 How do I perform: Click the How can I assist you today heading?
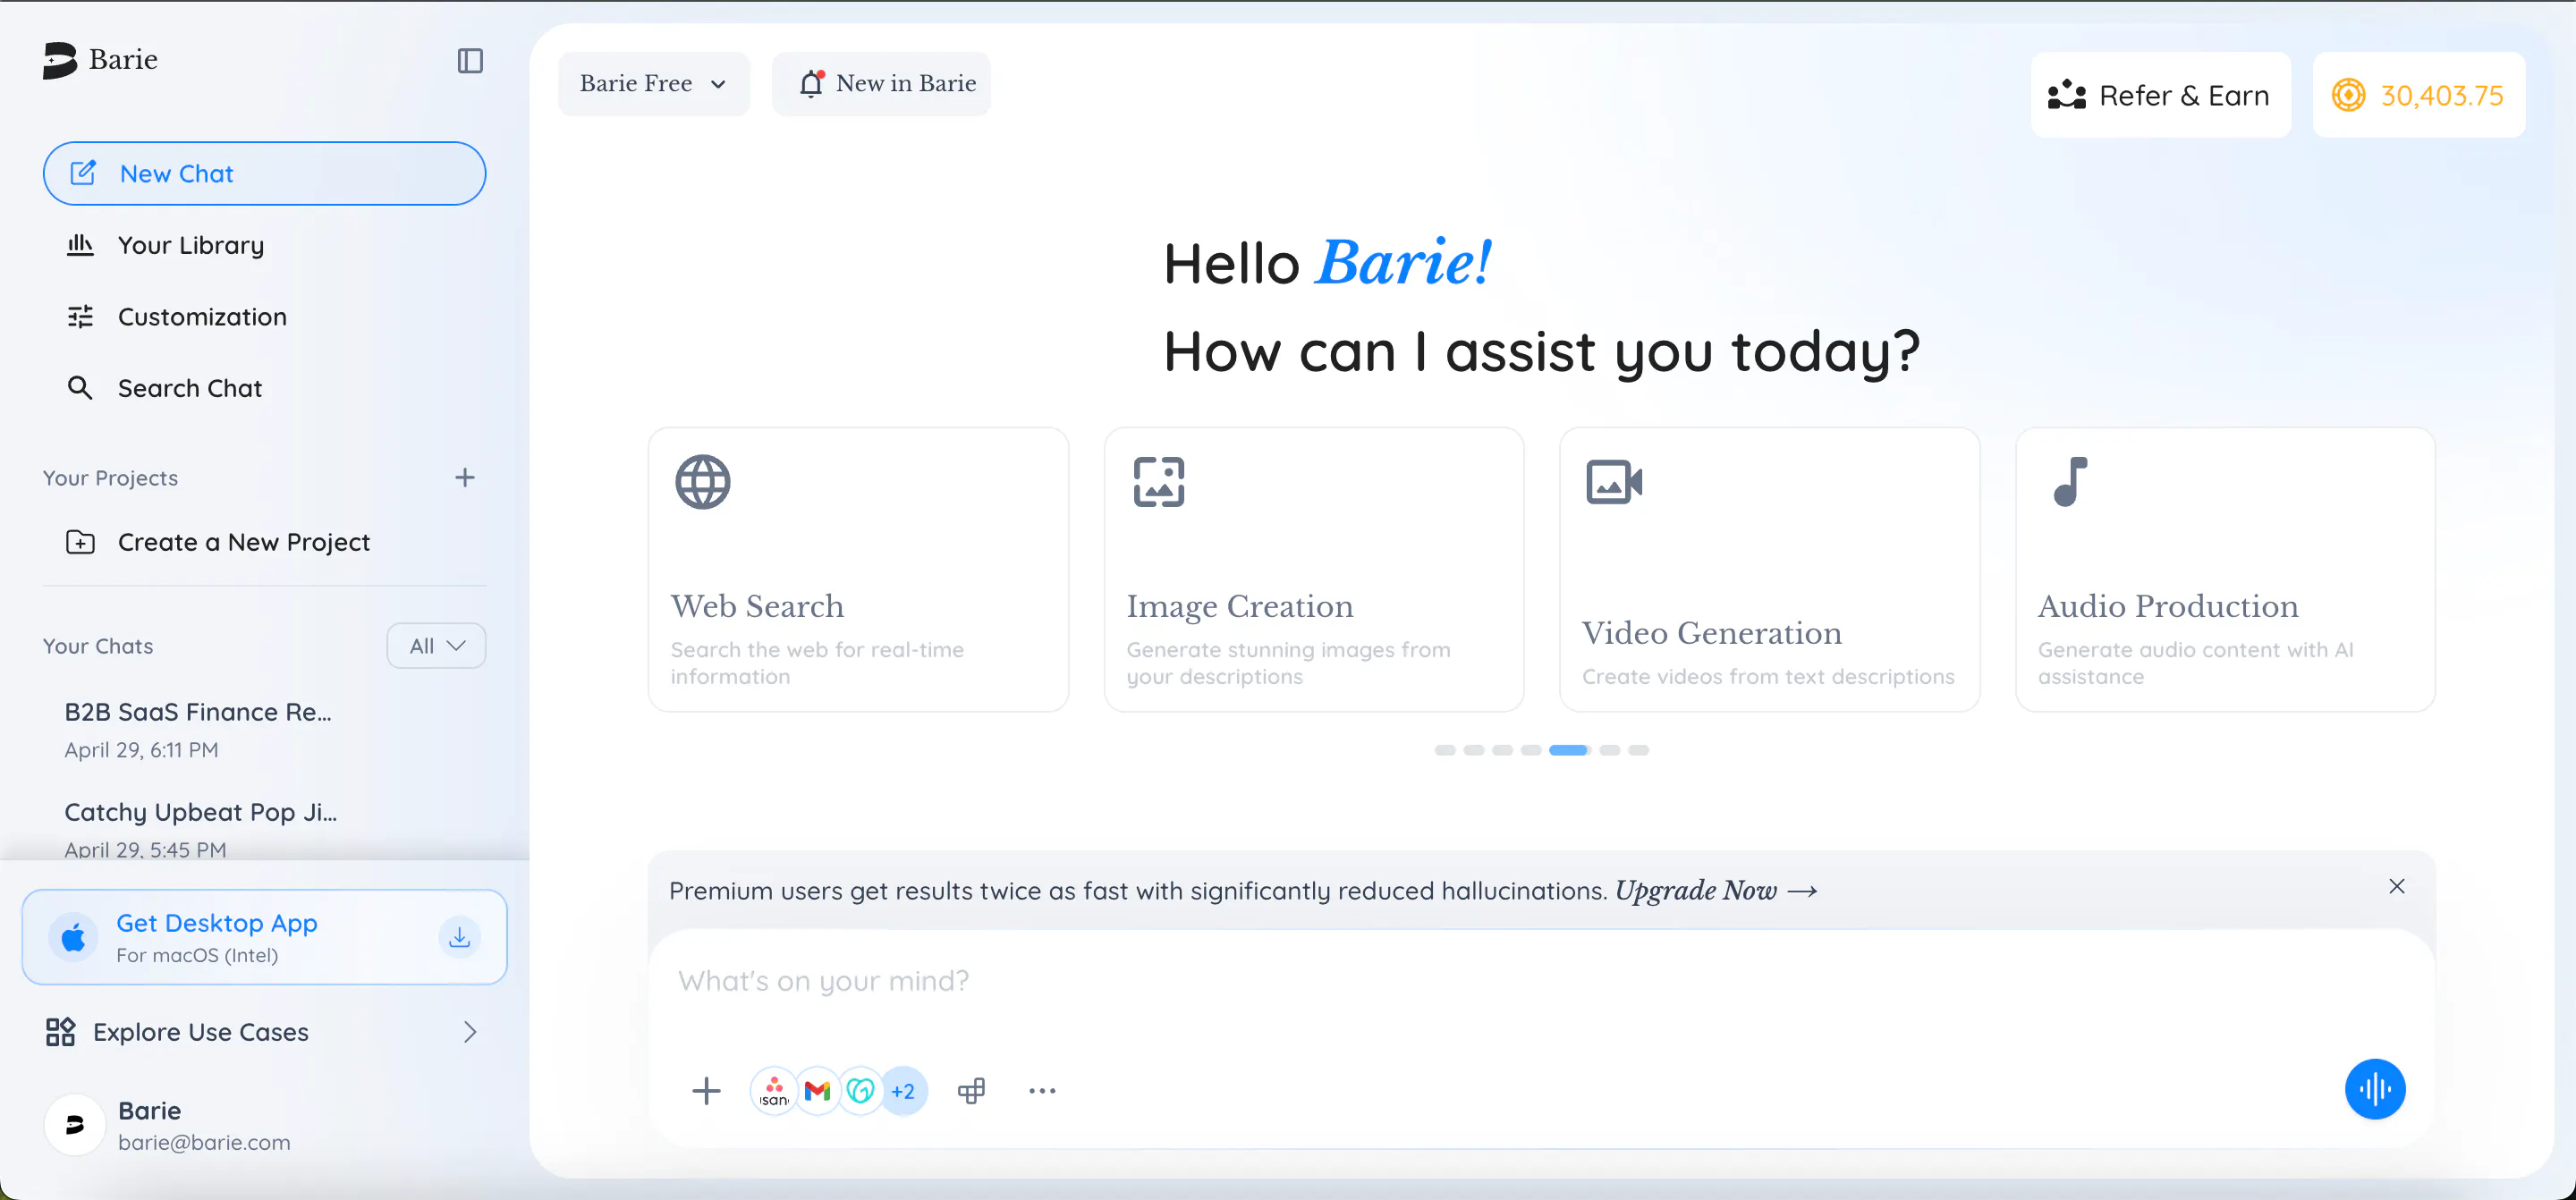click(1542, 351)
